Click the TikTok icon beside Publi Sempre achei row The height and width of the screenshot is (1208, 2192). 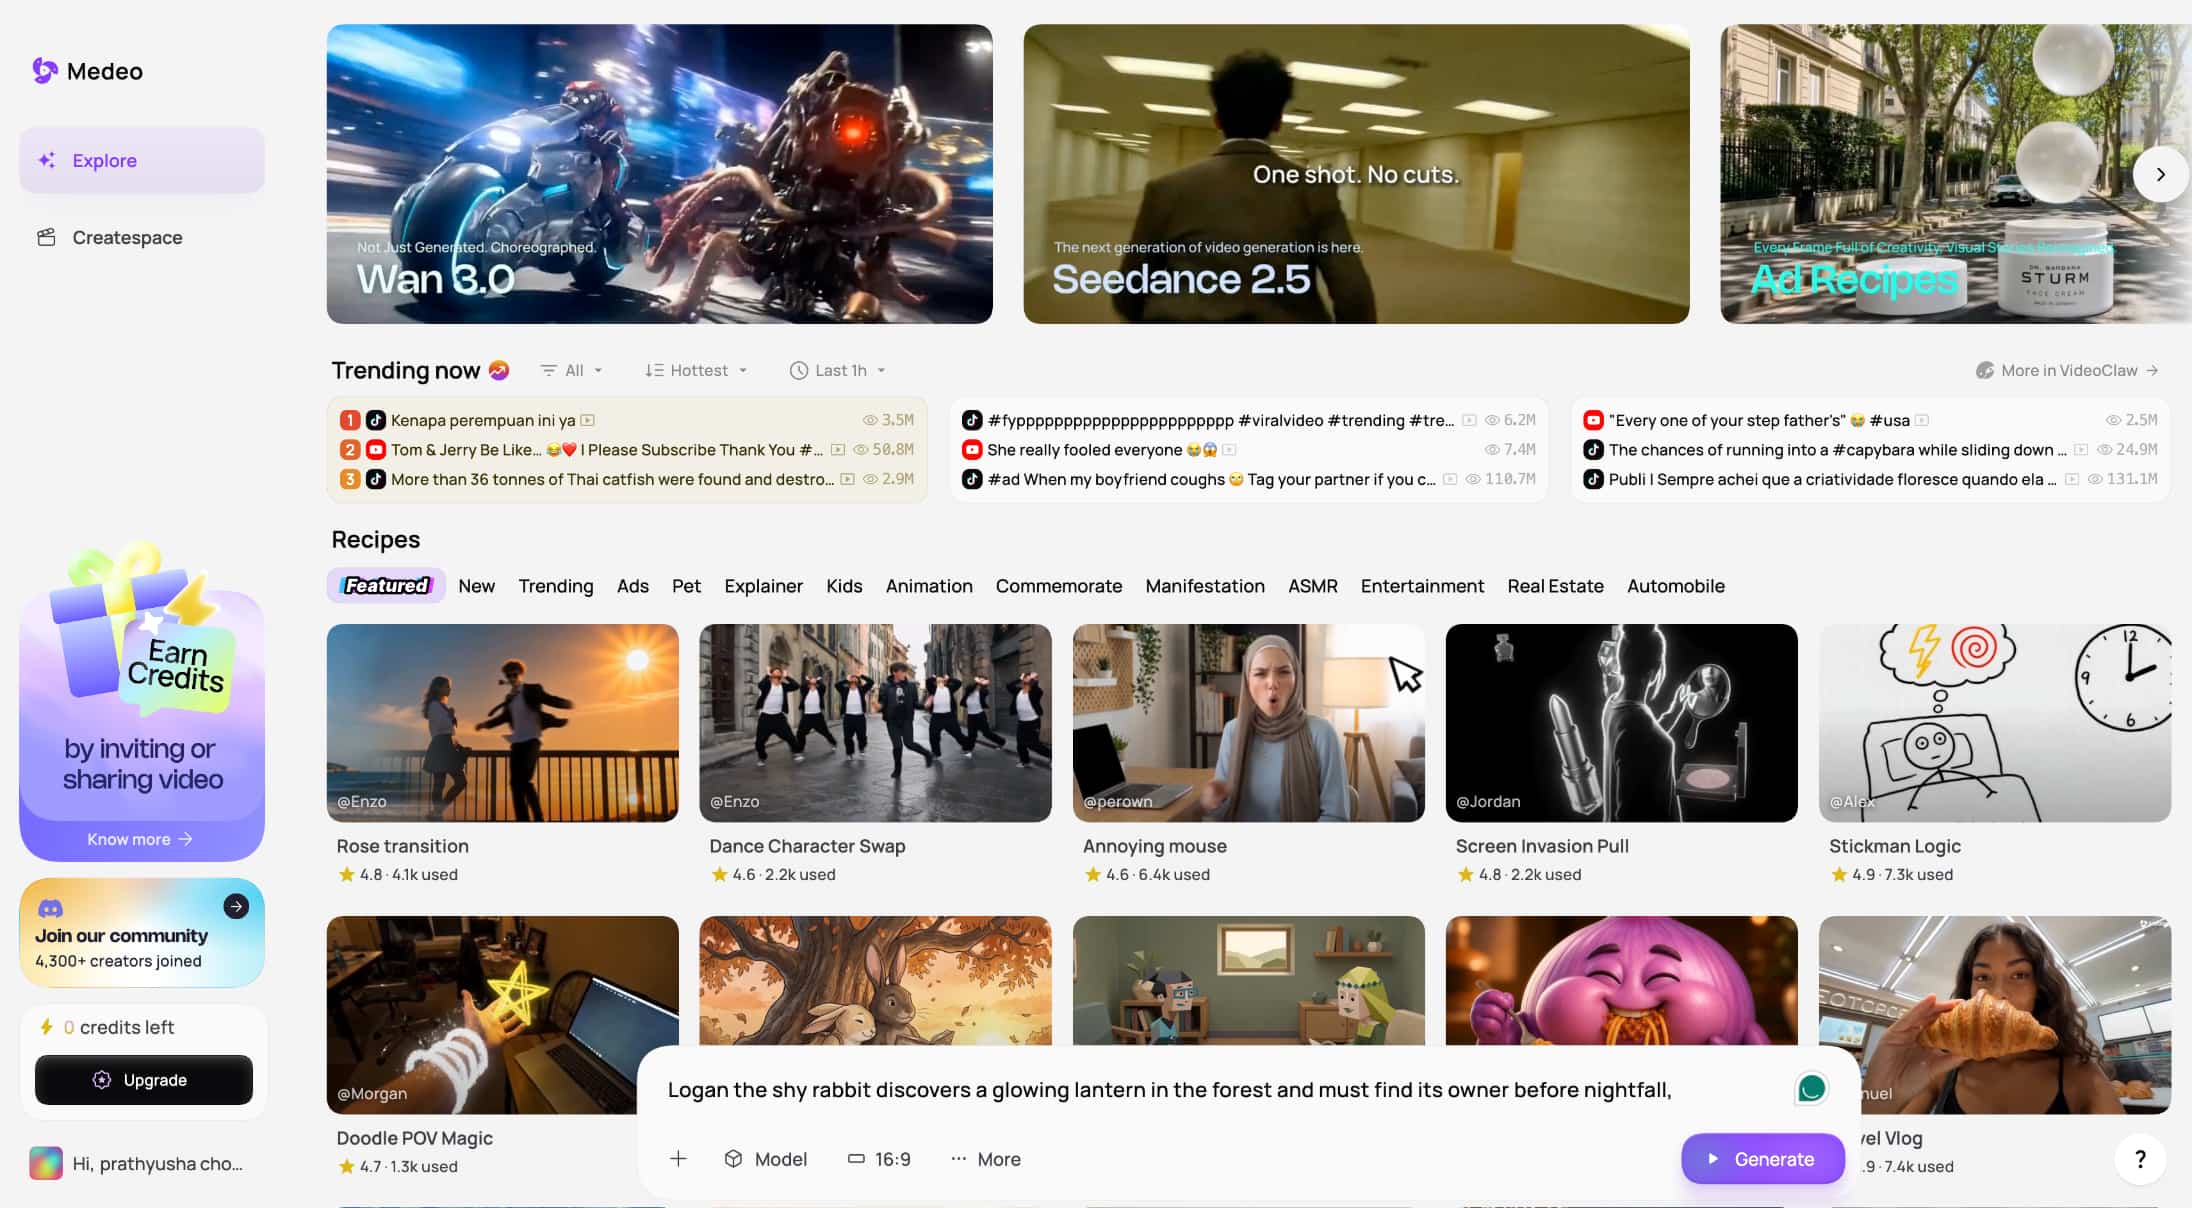point(1594,479)
